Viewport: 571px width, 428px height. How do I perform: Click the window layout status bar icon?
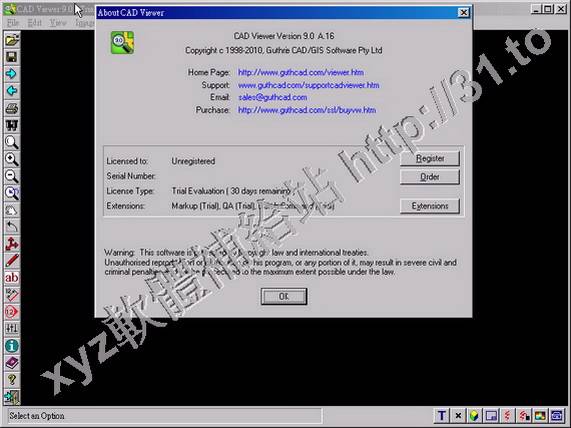[x=491, y=416]
